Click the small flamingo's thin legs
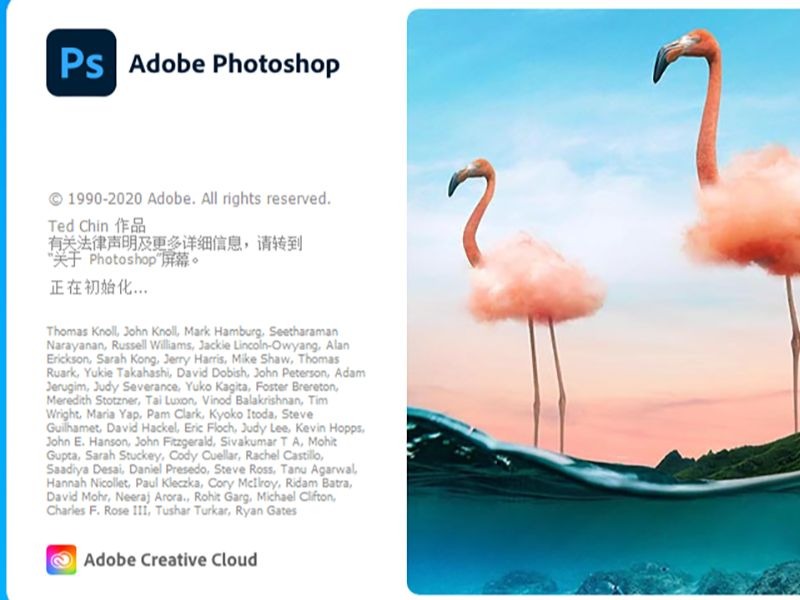The width and height of the screenshot is (800, 600). (548, 383)
